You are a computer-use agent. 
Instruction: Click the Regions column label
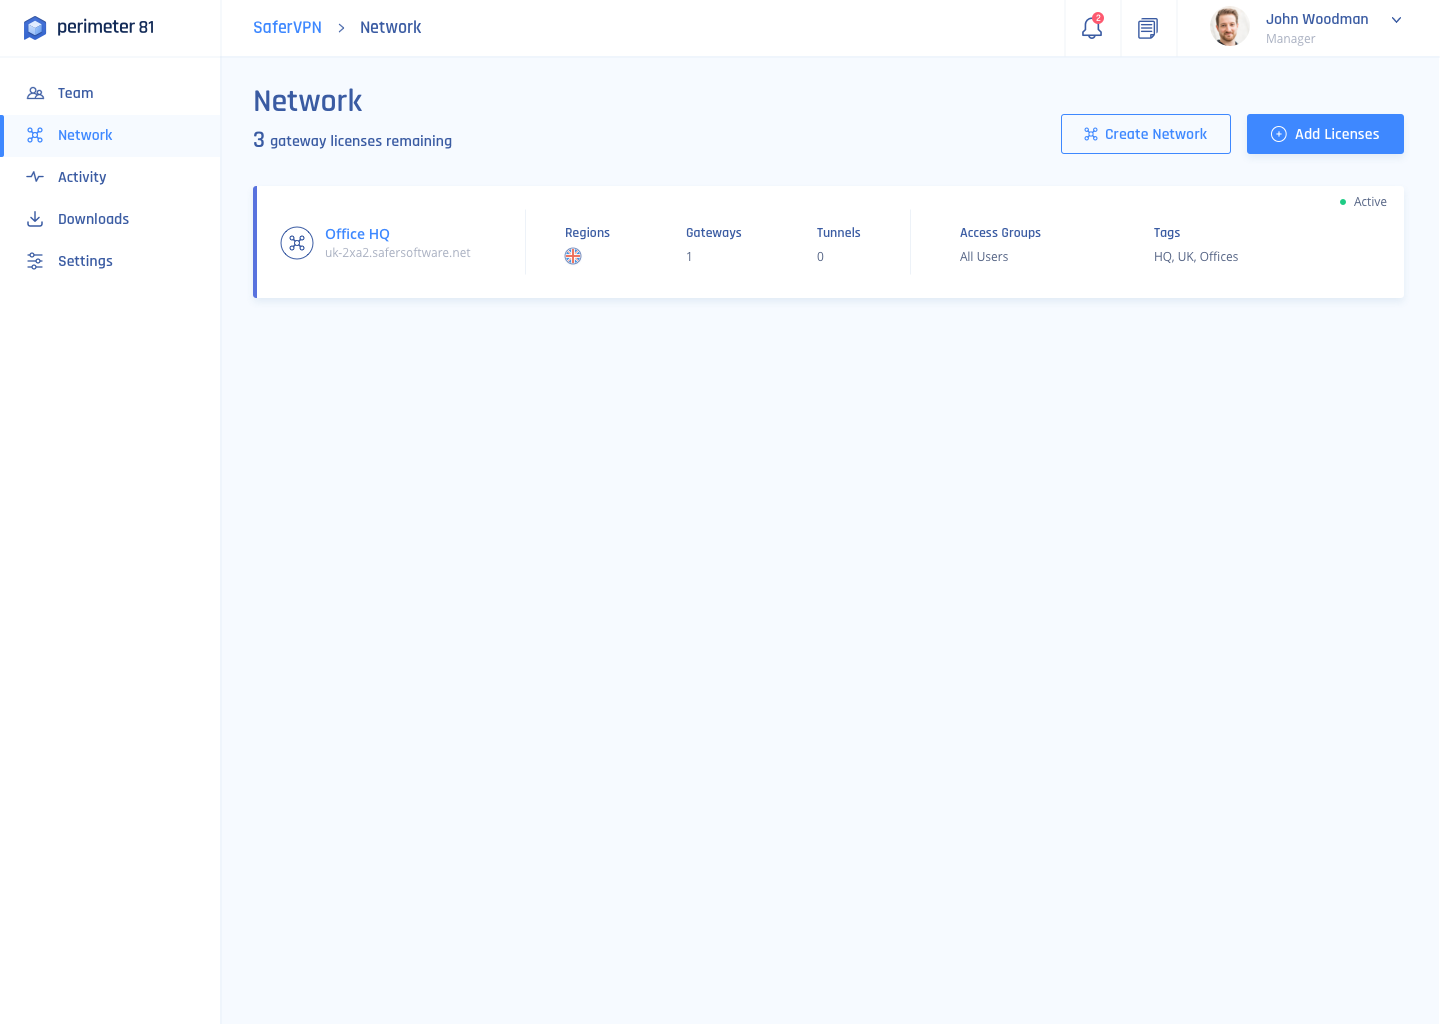pos(587,233)
